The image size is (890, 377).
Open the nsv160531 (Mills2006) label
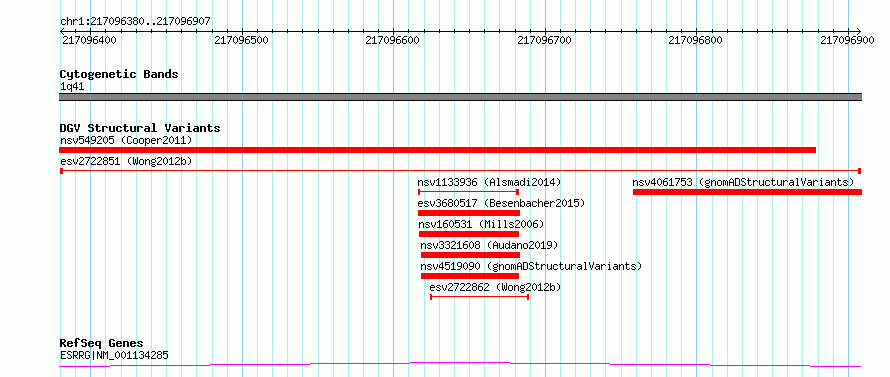click(481, 224)
